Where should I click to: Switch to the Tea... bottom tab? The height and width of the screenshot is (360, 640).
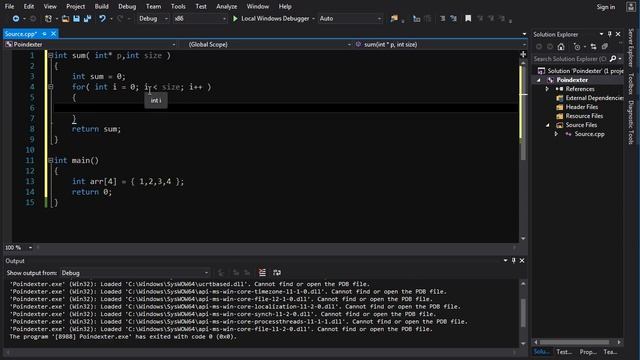point(611,352)
